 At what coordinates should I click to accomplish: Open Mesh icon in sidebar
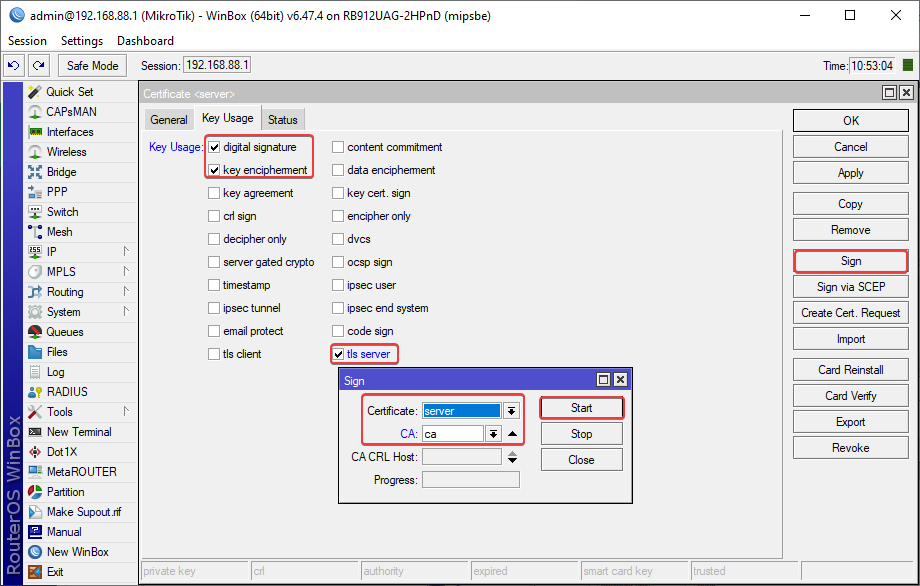coord(35,232)
